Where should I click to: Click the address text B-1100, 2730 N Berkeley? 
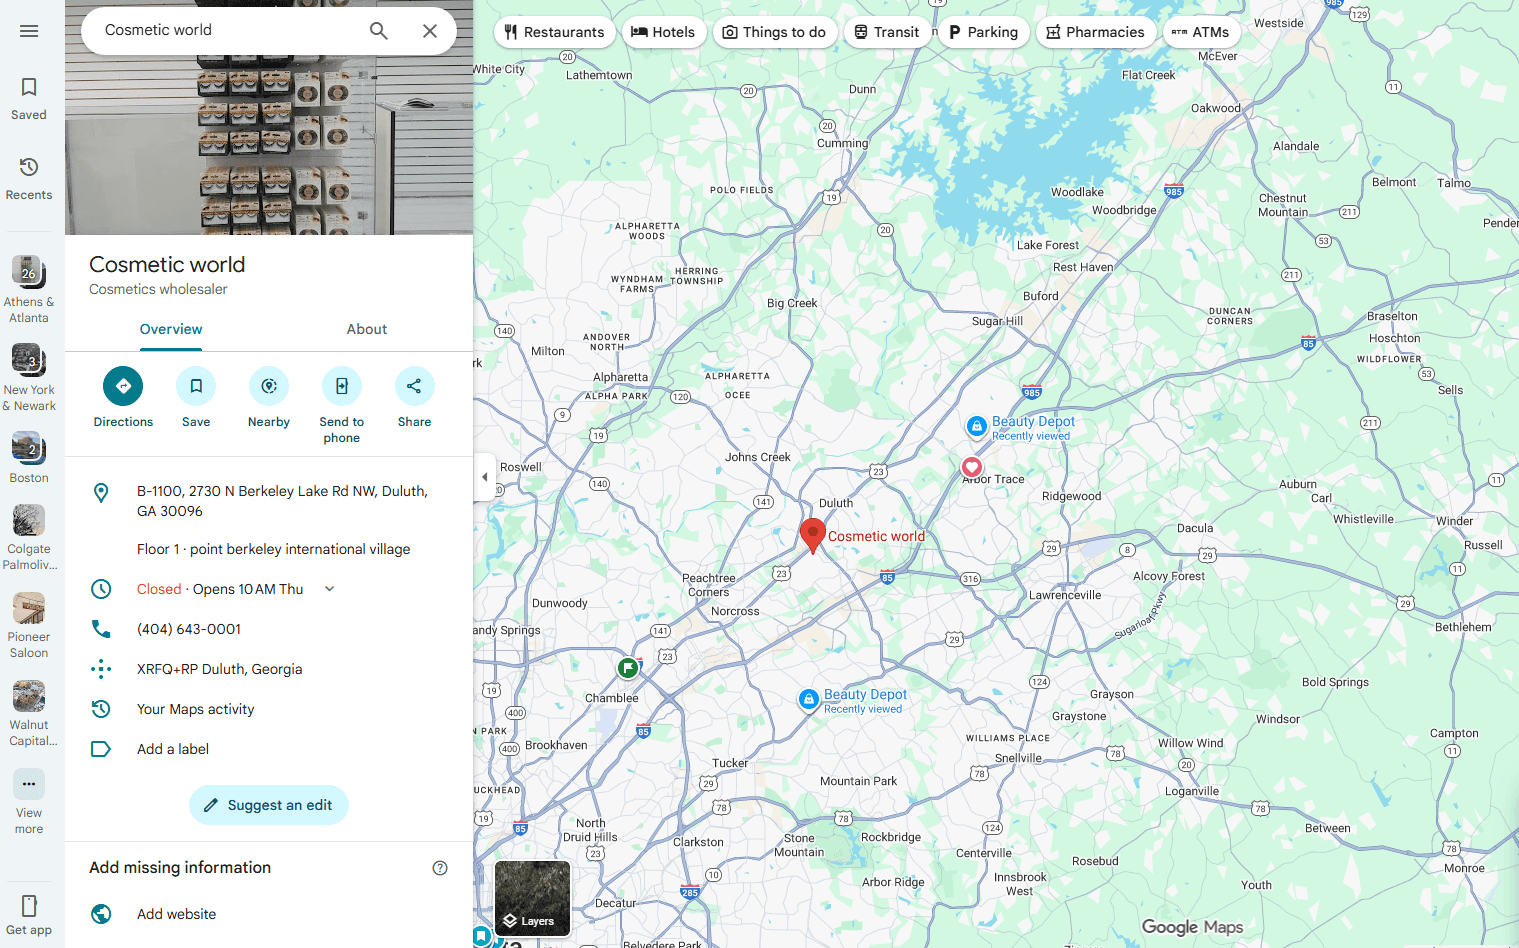[x=282, y=501]
